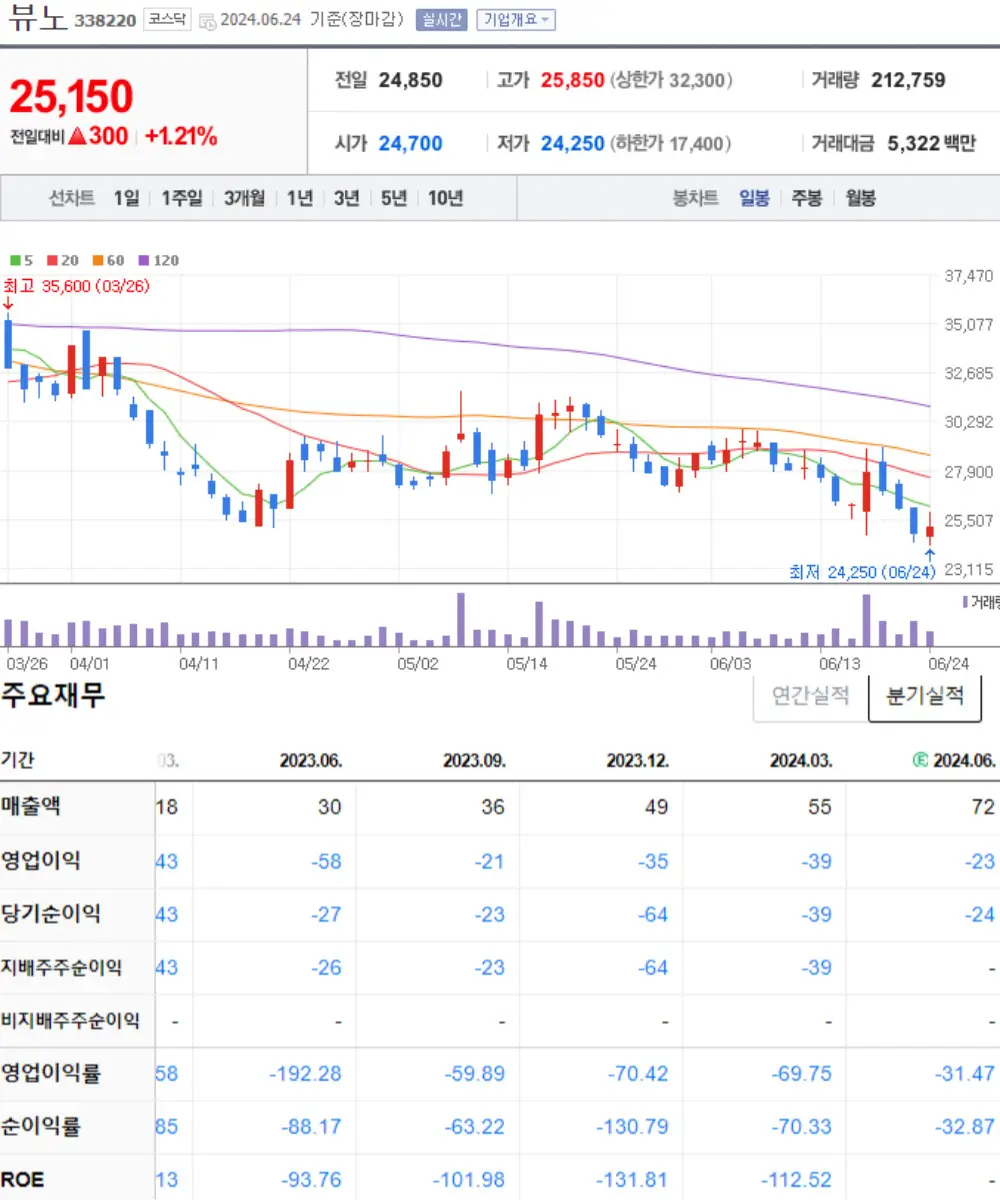Select the 1주일 line chart period
This screenshot has height=1200, width=1000.
click(x=182, y=198)
